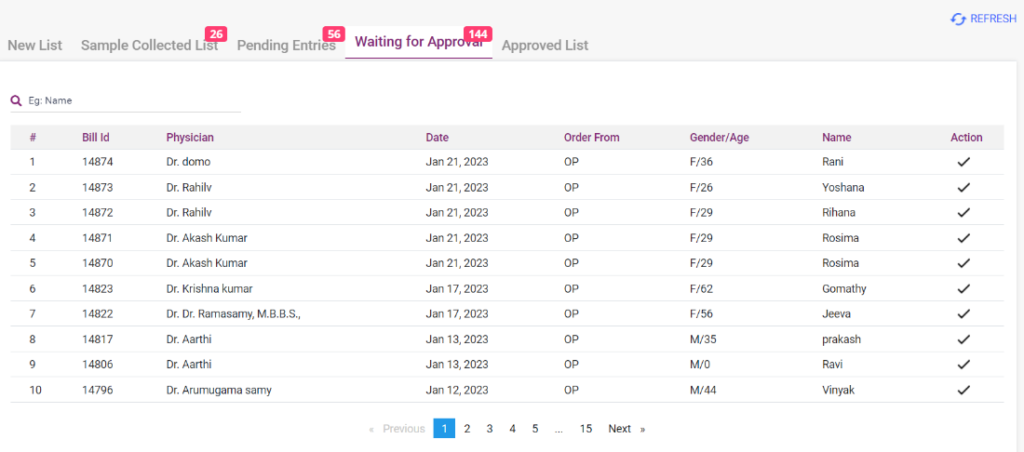This screenshot has width=1024, height=452.
Task: Approve bill 14823 for Gomathy
Action: pyautogui.click(x=964, y=288)
